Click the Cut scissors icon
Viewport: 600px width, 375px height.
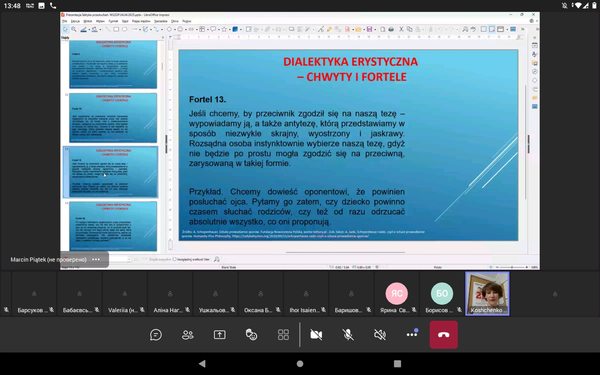point(401,29)
